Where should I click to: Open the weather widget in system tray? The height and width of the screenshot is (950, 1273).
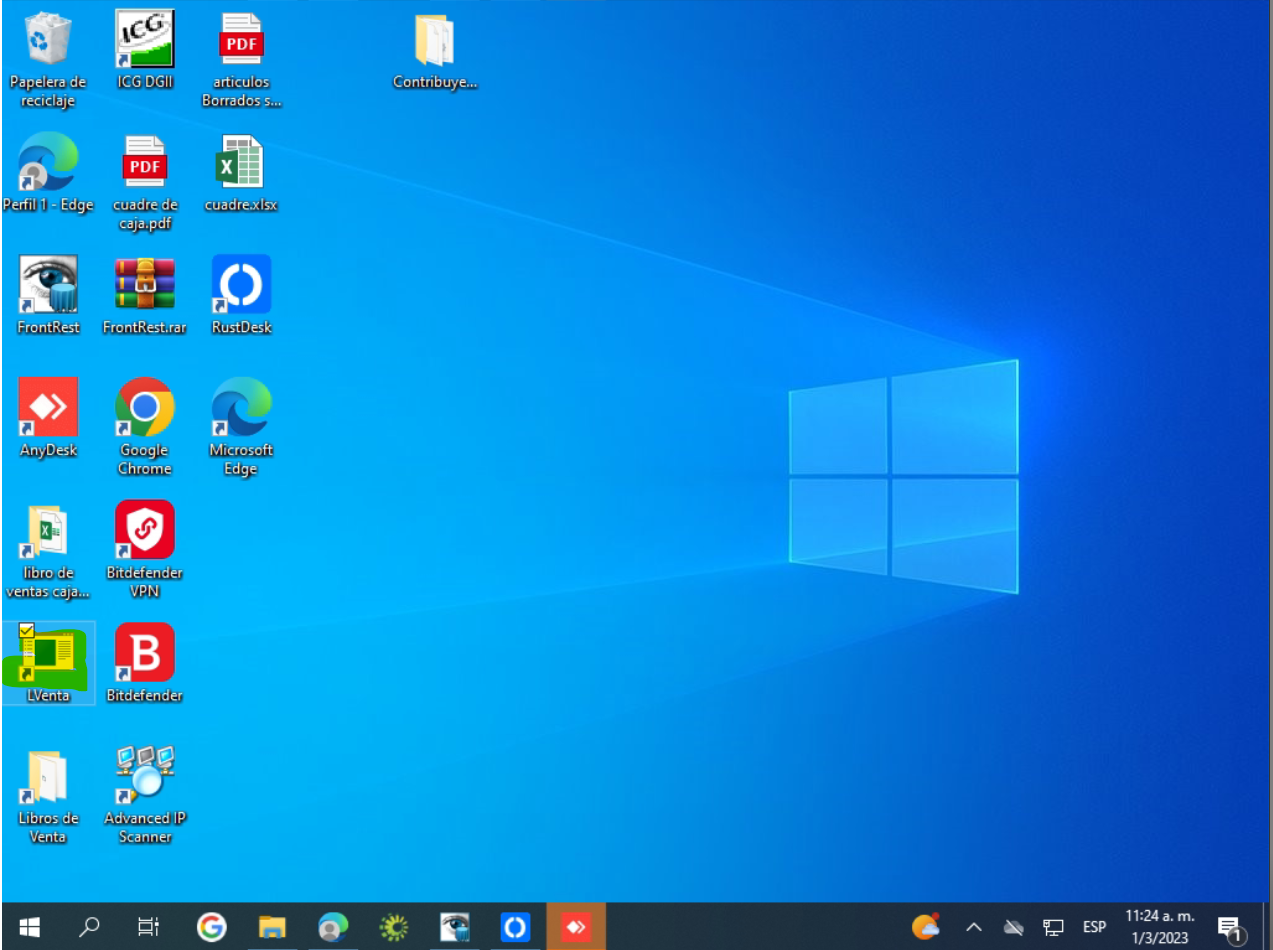(x=926, y=927)
